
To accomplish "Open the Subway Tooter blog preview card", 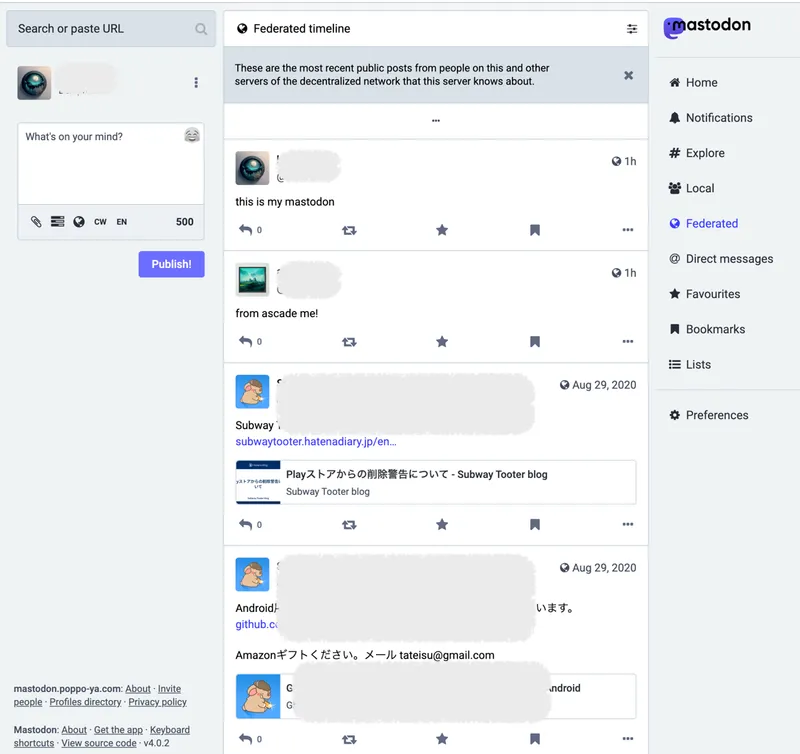I will click(x=436, y=483).
